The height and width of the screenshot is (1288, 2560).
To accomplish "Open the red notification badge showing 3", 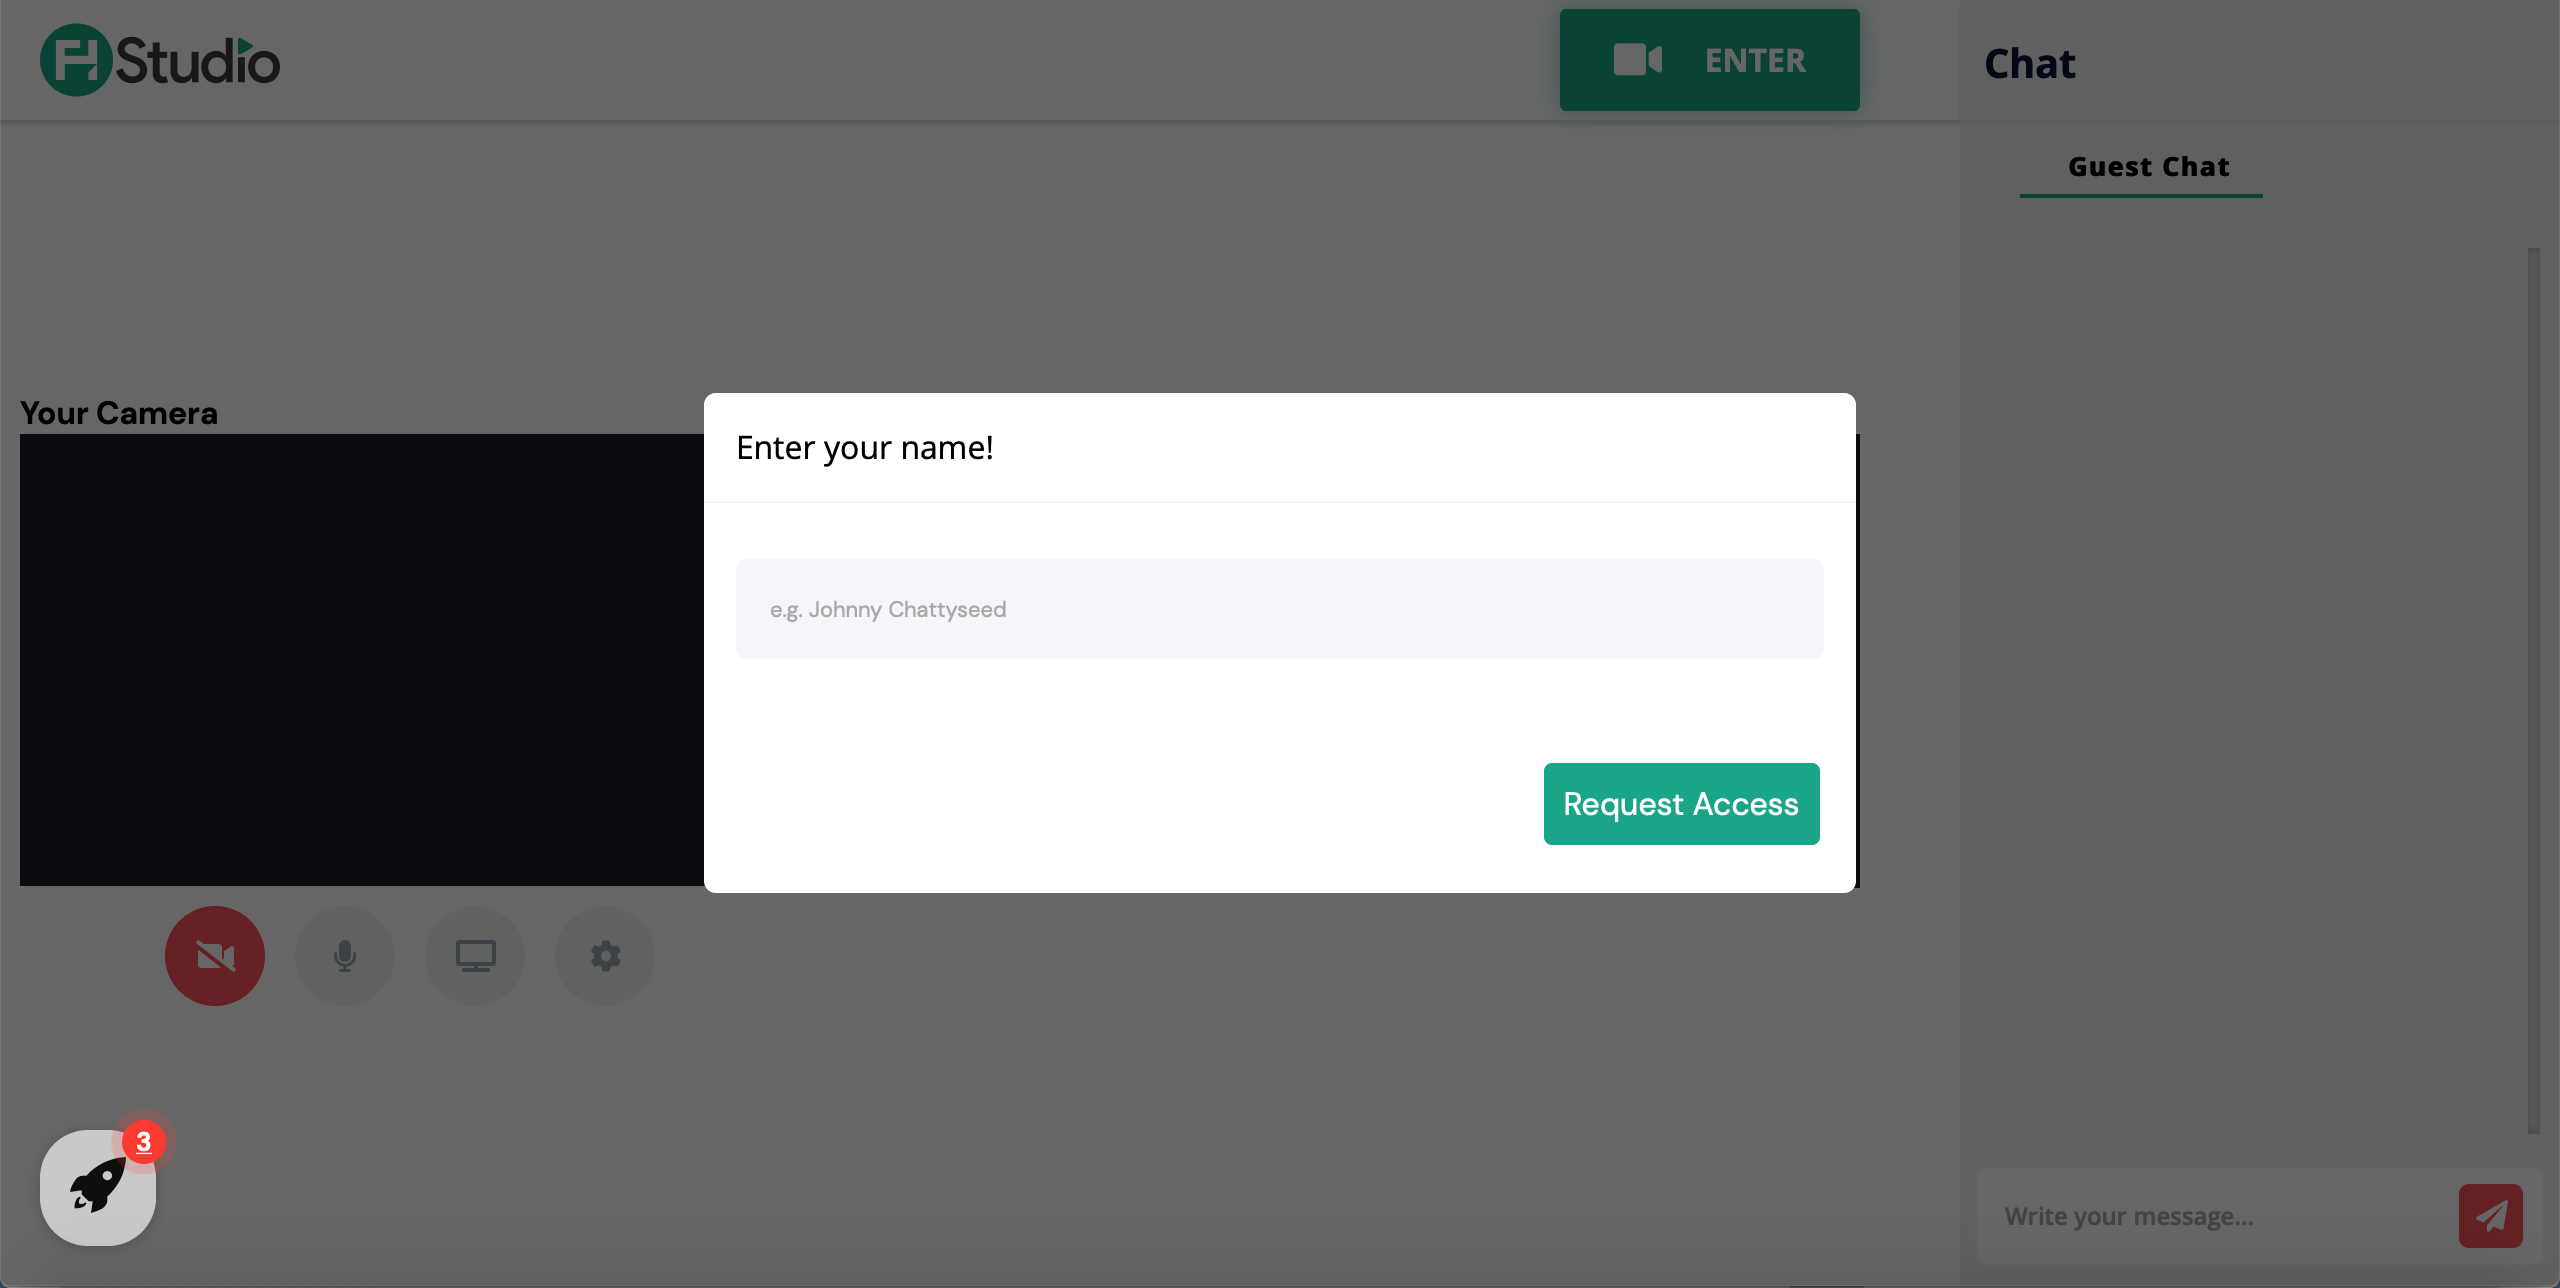I will tap(144, 1141).
